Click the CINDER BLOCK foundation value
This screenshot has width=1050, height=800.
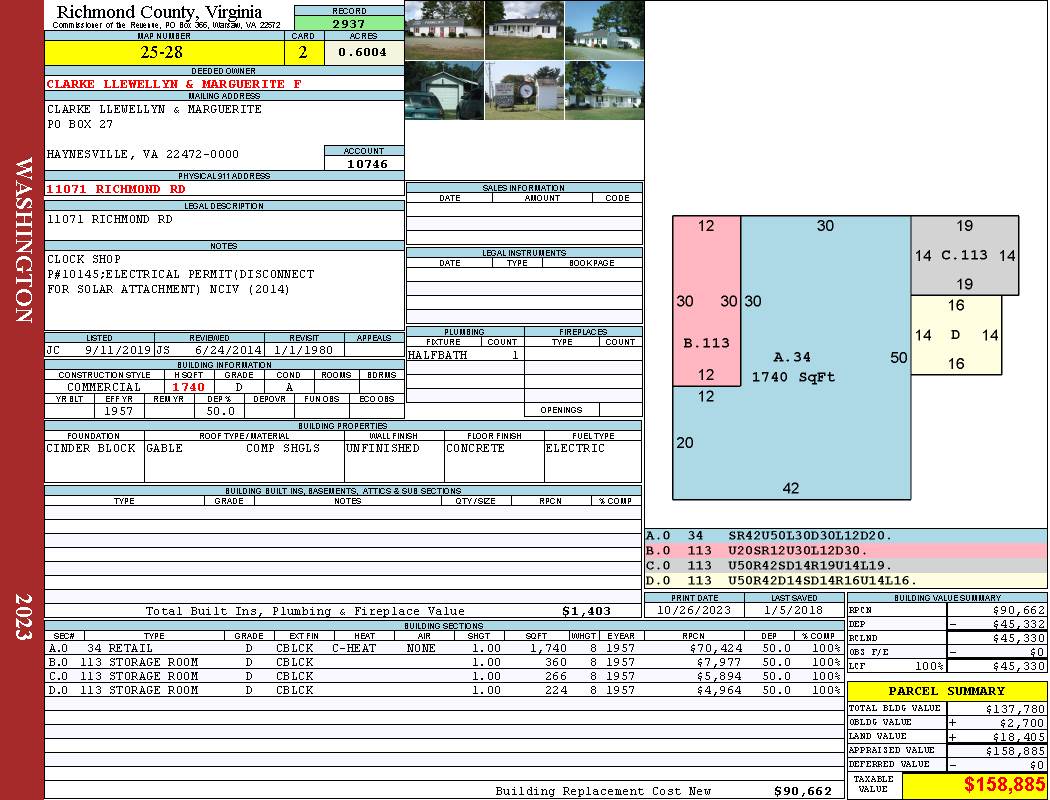click(91, 448)
